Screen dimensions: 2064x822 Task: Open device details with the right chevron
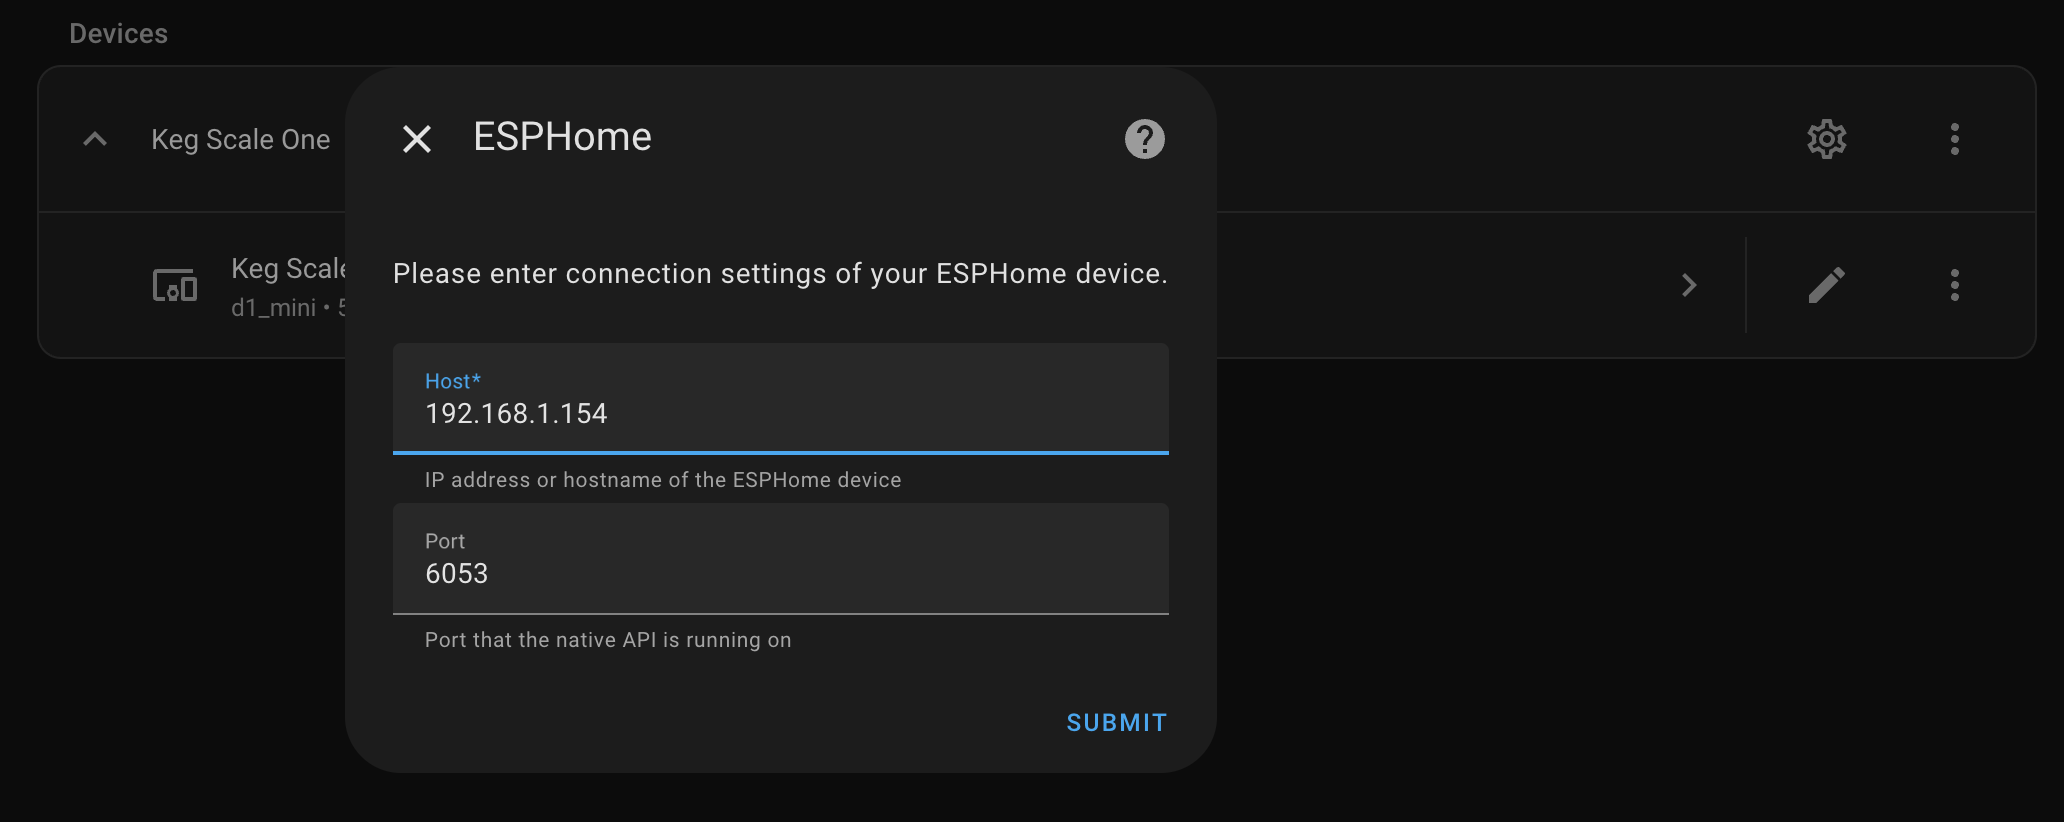1689,285
